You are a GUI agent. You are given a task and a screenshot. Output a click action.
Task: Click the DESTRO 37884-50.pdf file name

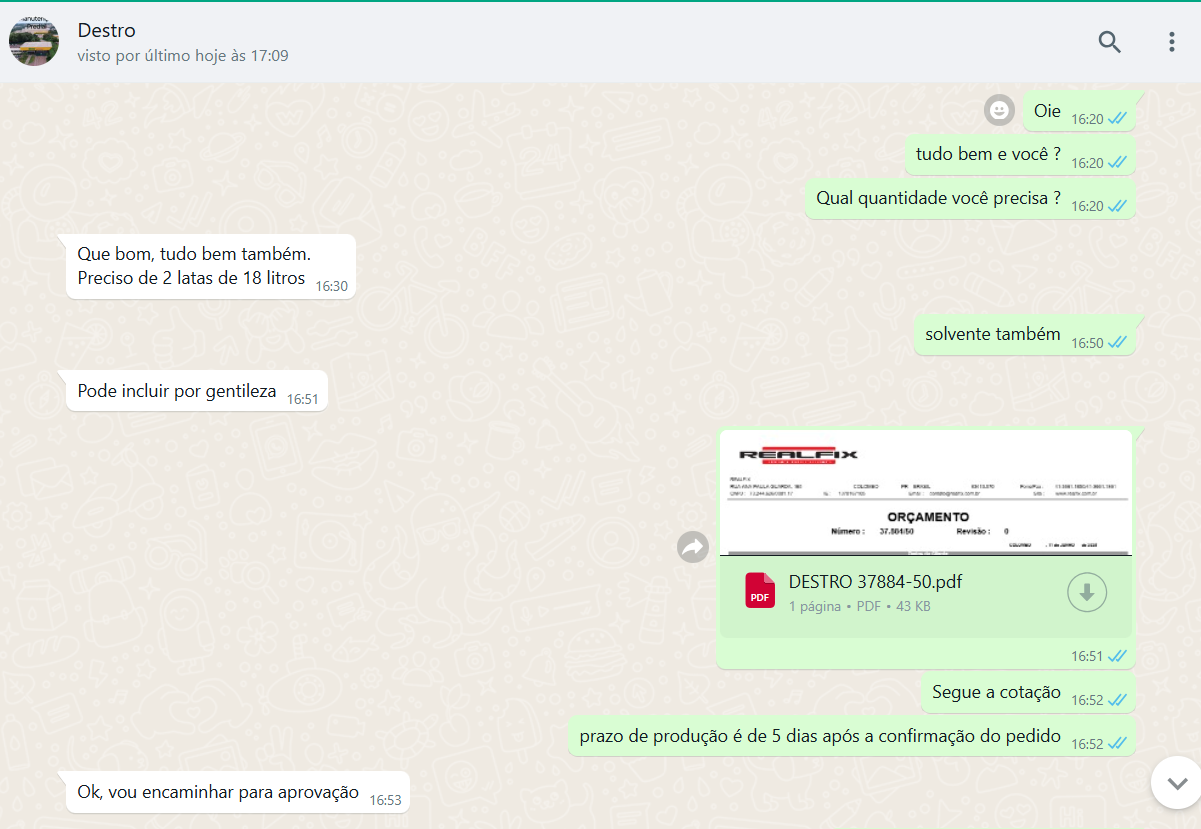(875, 582)
